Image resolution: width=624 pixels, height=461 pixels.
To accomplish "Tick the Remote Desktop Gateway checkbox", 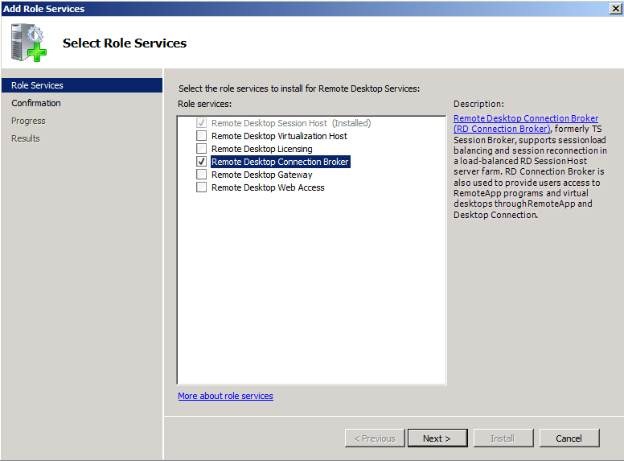I will (x=202, y=174).
